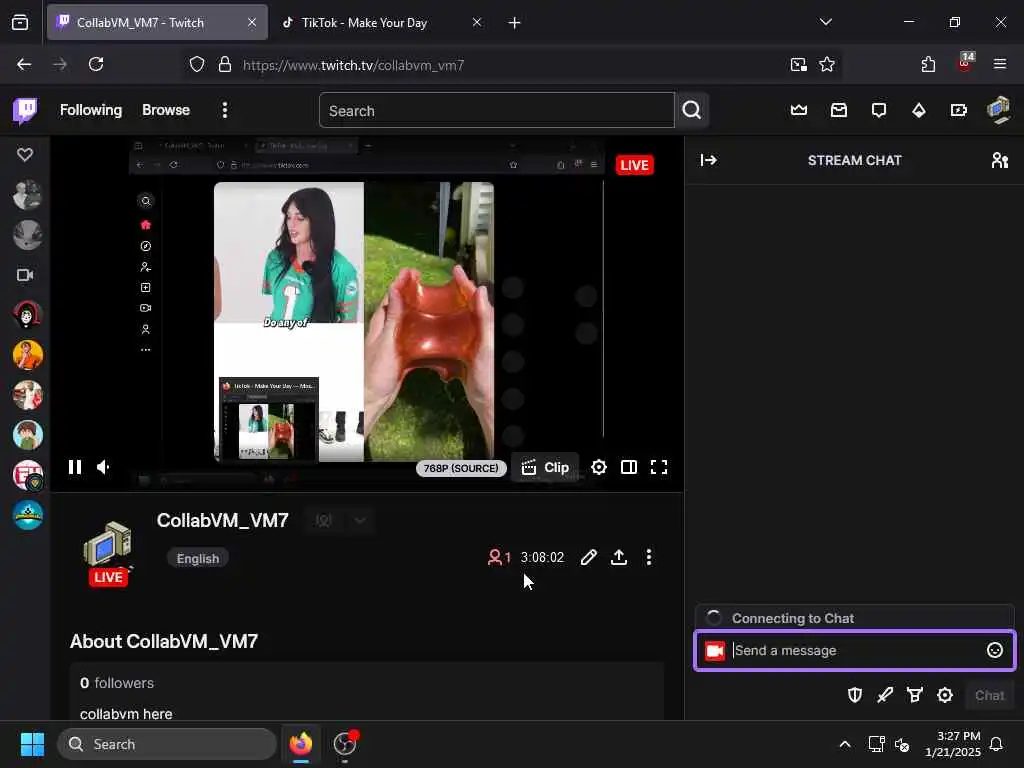Click the Windows taskbar Search box

pos(167,744)
